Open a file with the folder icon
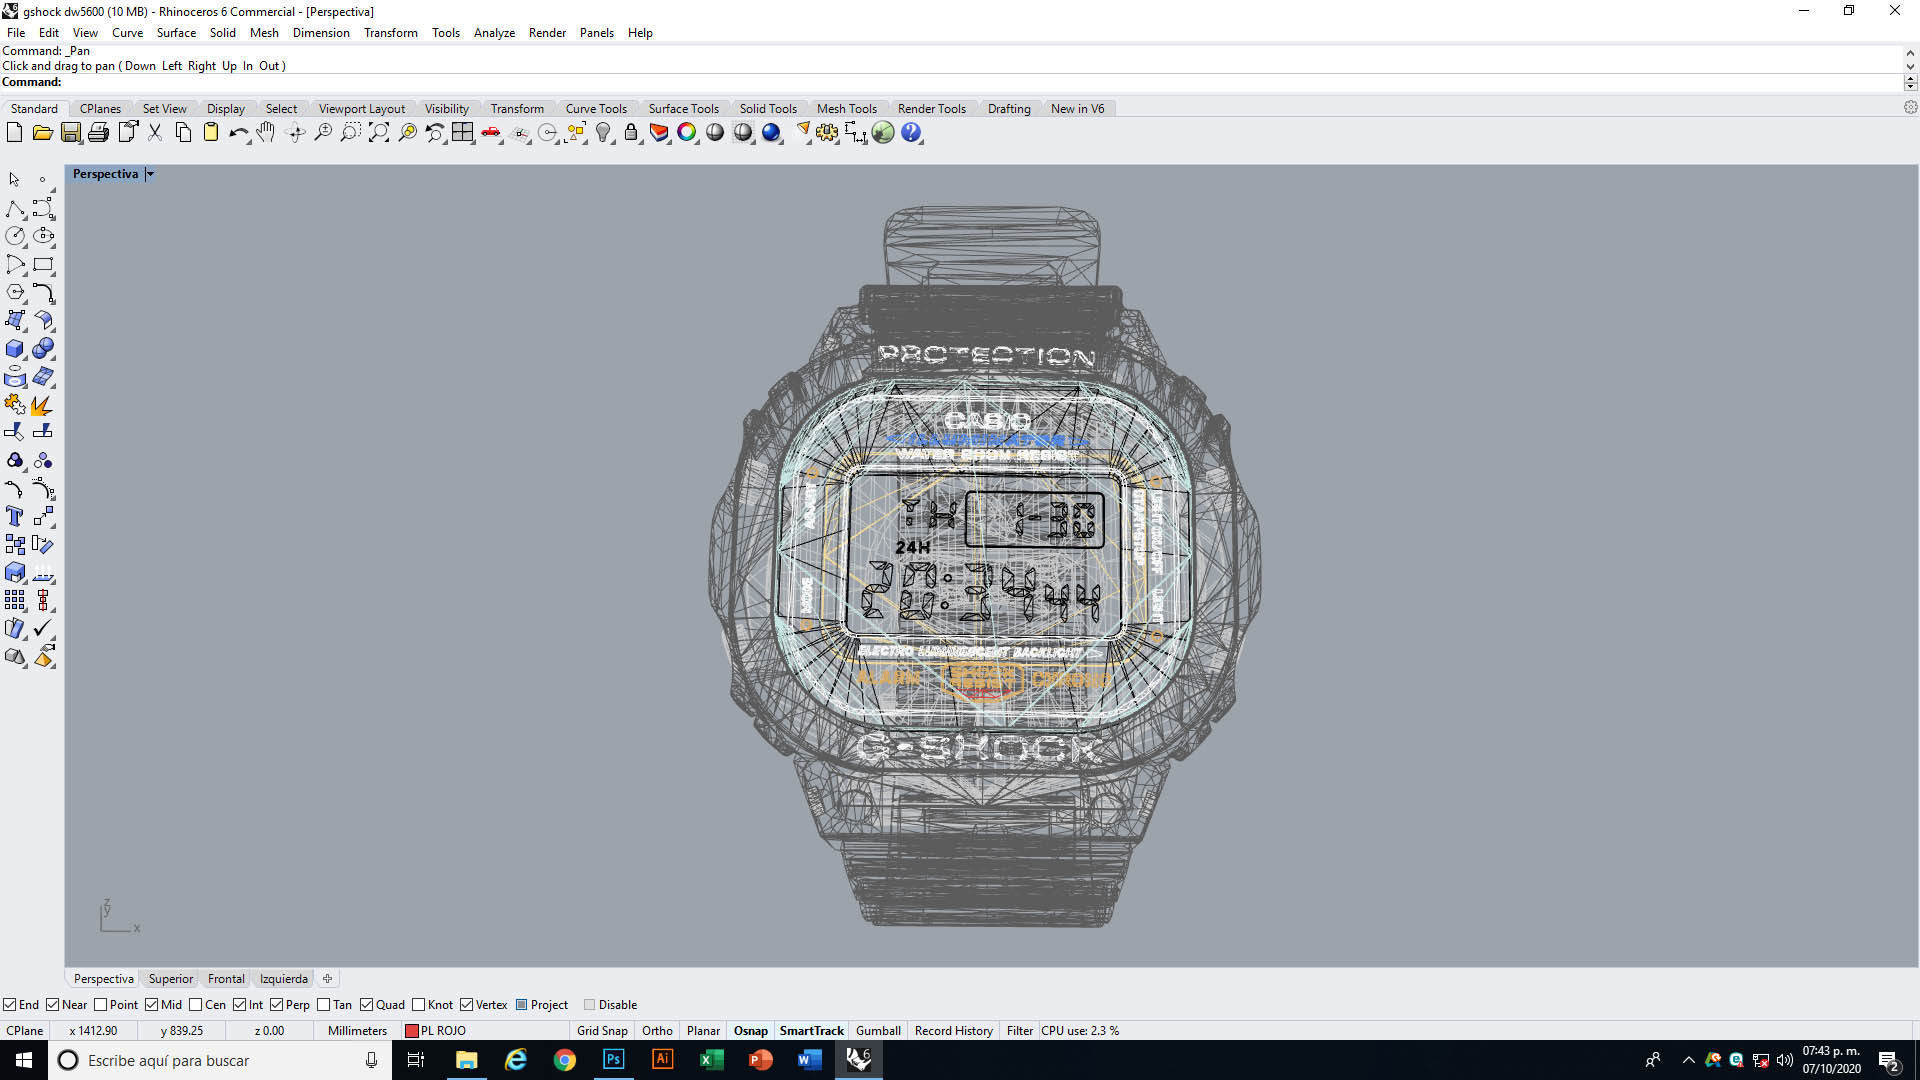 (x=42, y=133)
